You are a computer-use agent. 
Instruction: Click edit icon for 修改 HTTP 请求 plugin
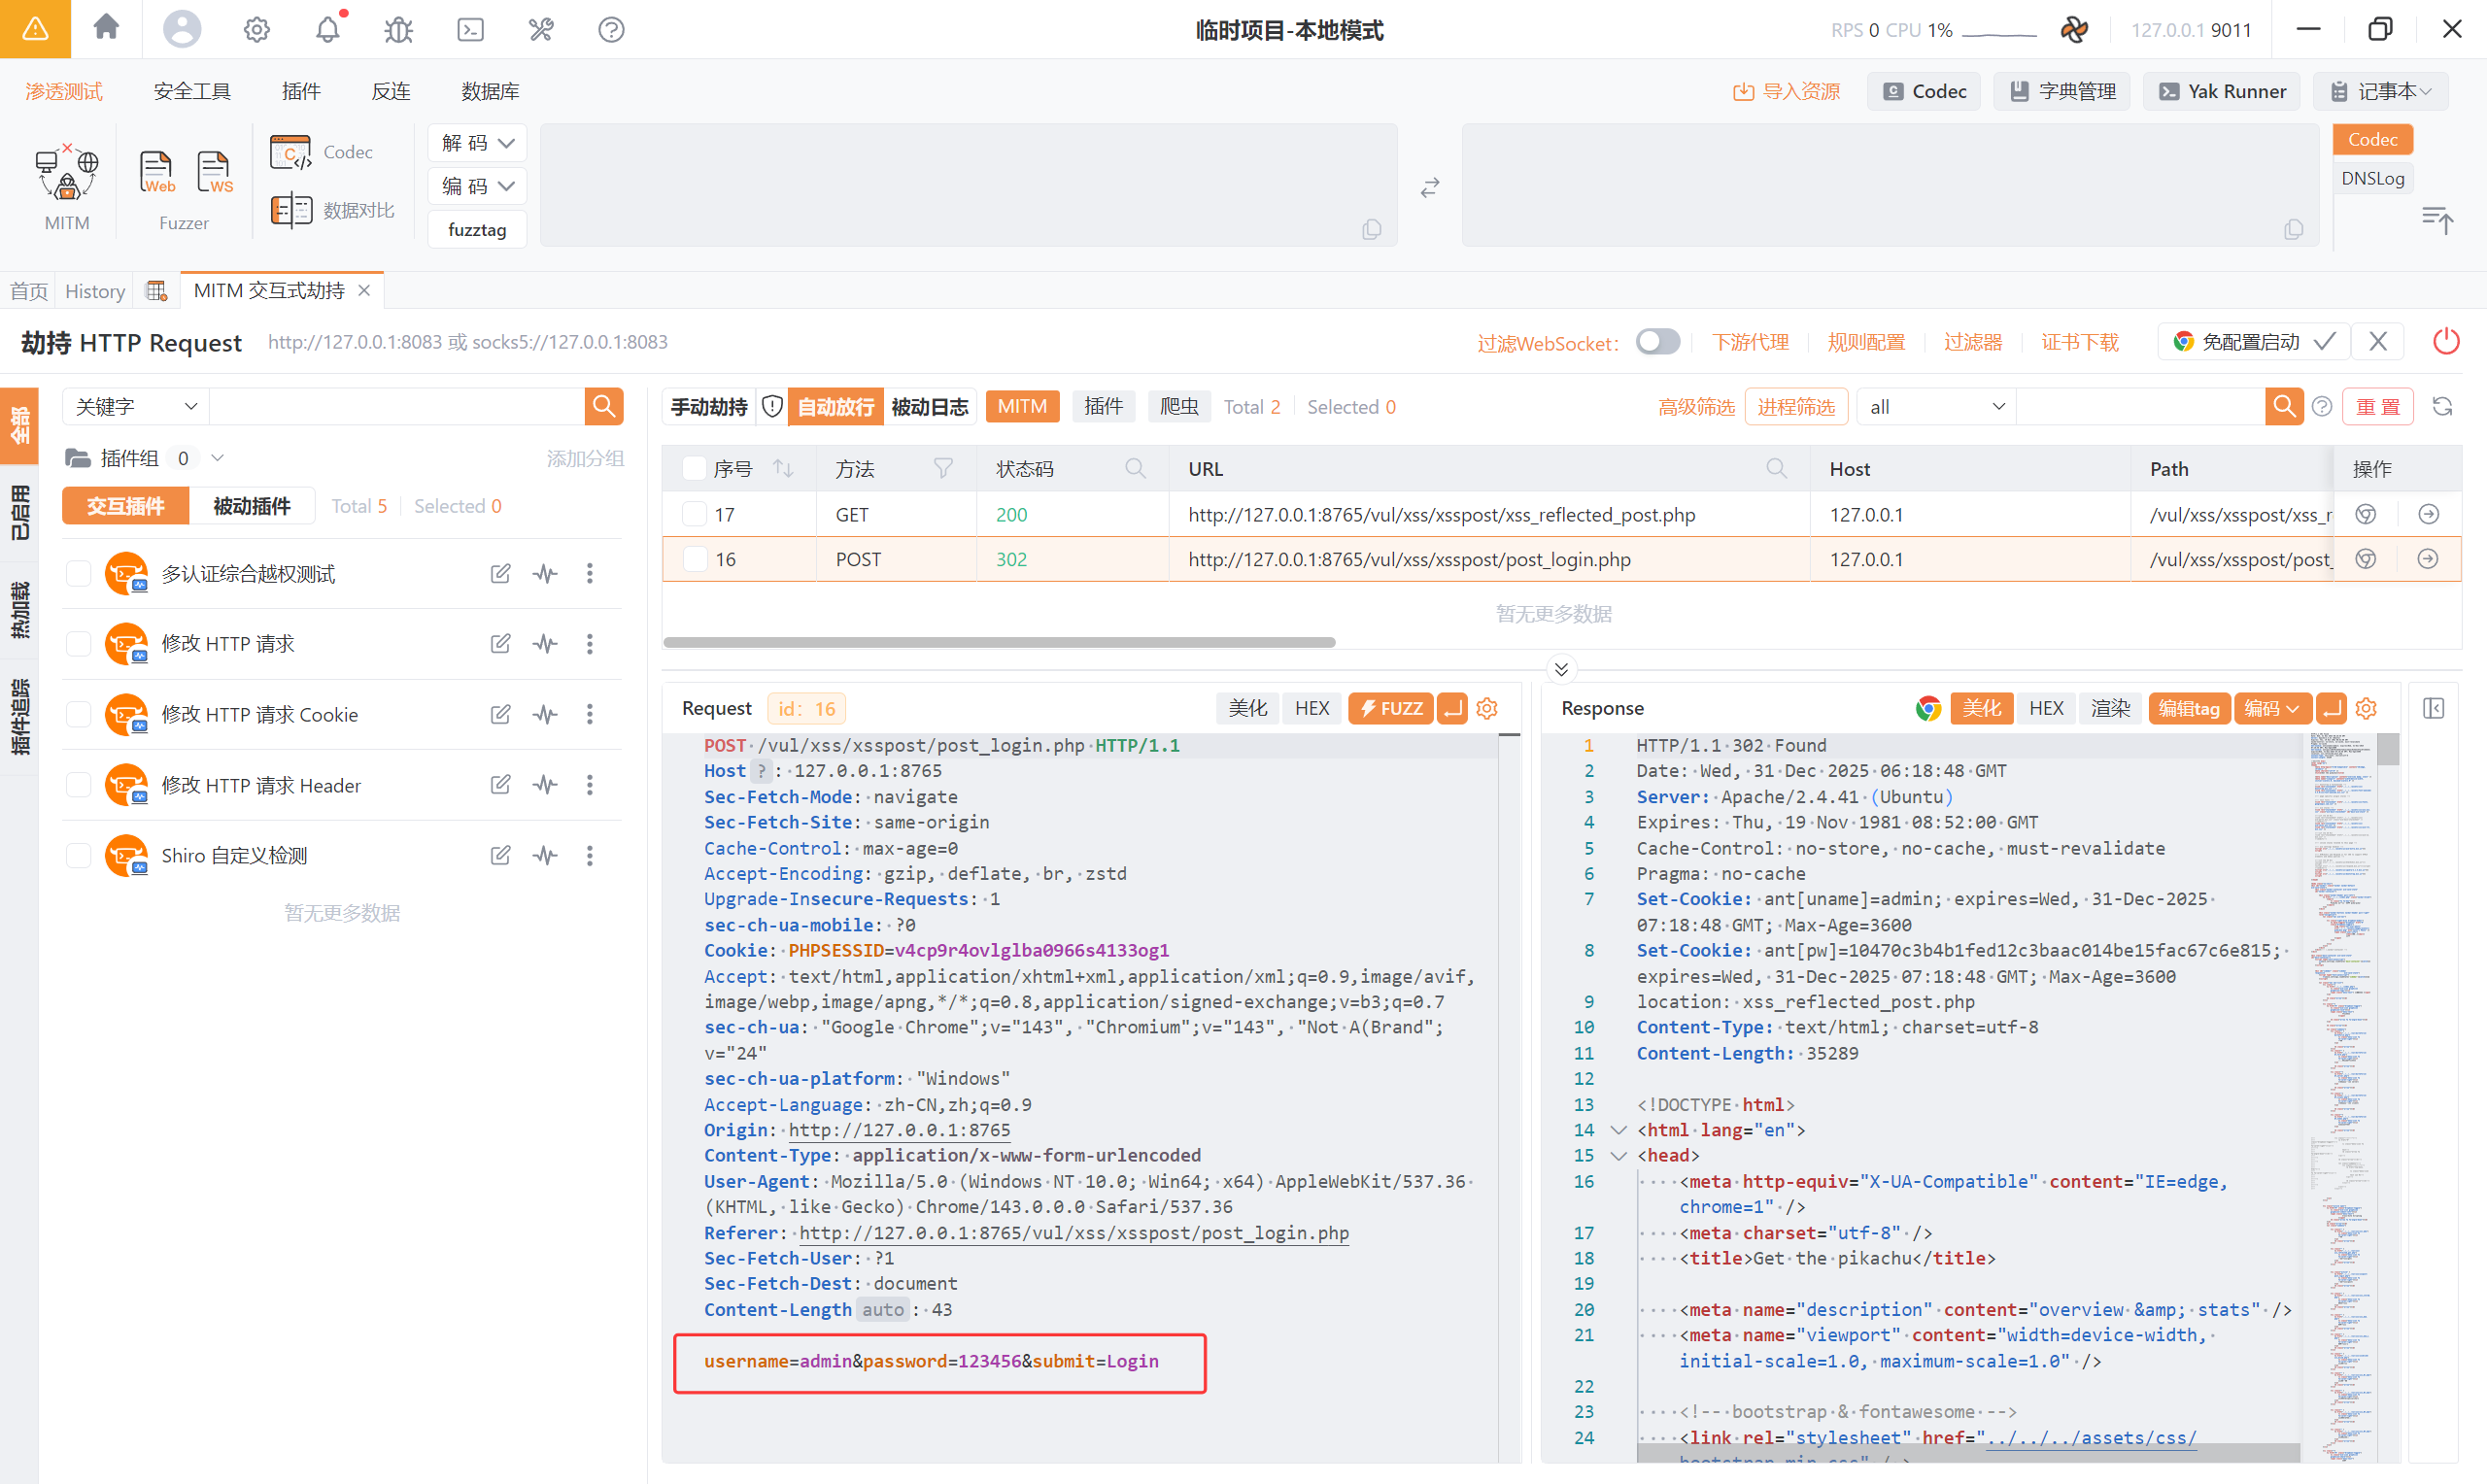[x=500, y=644]
